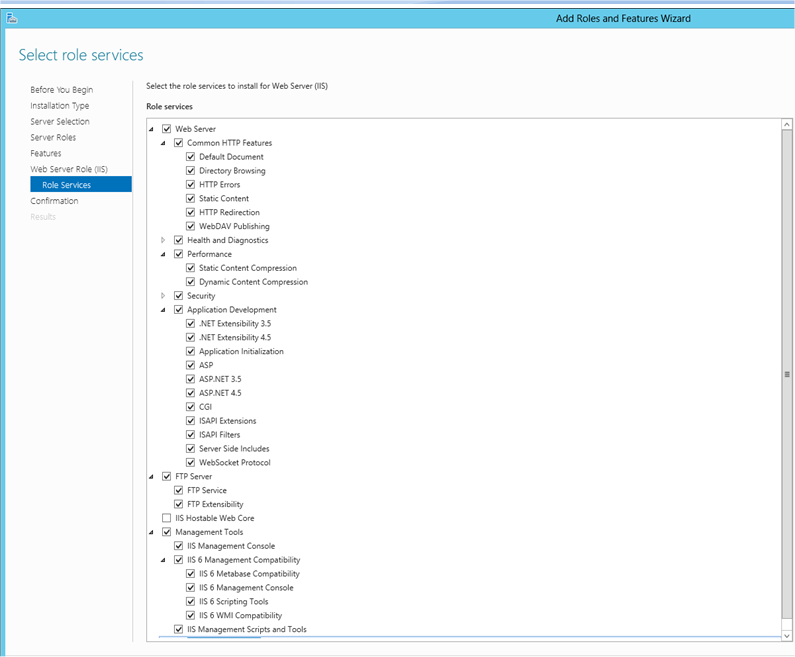Collapse the FTP Server node
The width and height of the screenshot is (795, 657).
(x=151, y=477)
